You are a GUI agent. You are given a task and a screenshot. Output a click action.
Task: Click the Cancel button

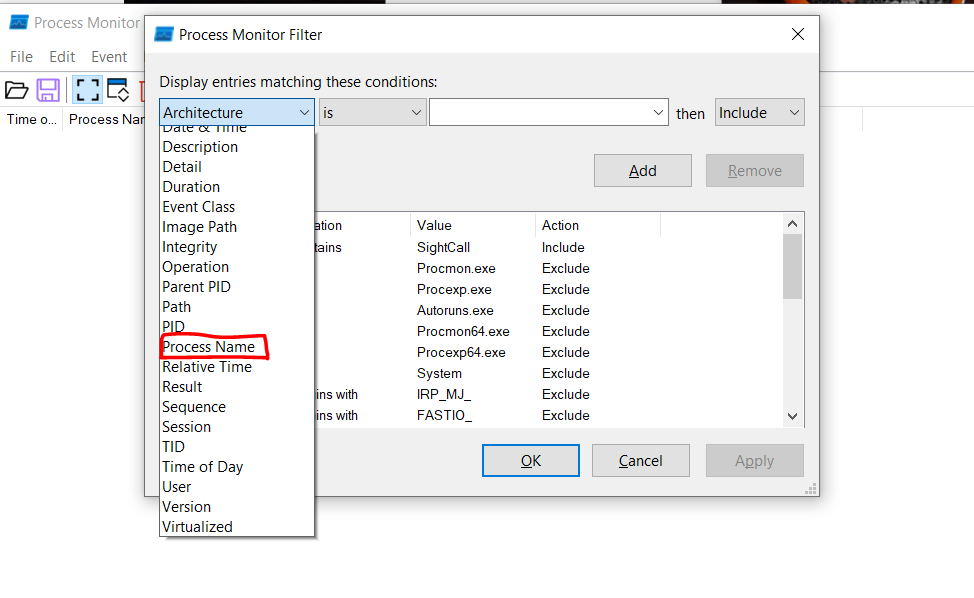click(x=640, y=460)
